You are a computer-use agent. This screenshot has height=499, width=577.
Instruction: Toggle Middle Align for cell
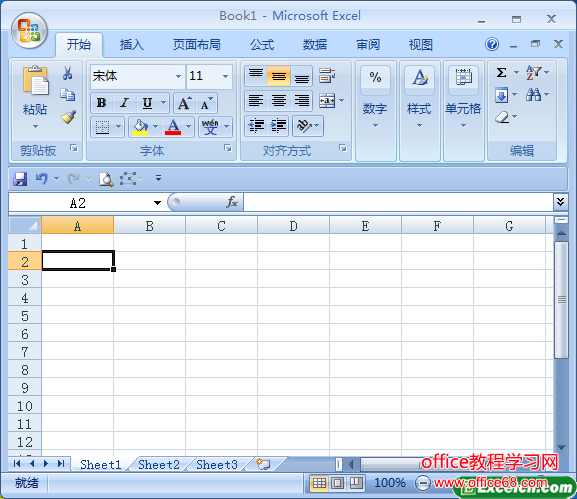[279, 76]
